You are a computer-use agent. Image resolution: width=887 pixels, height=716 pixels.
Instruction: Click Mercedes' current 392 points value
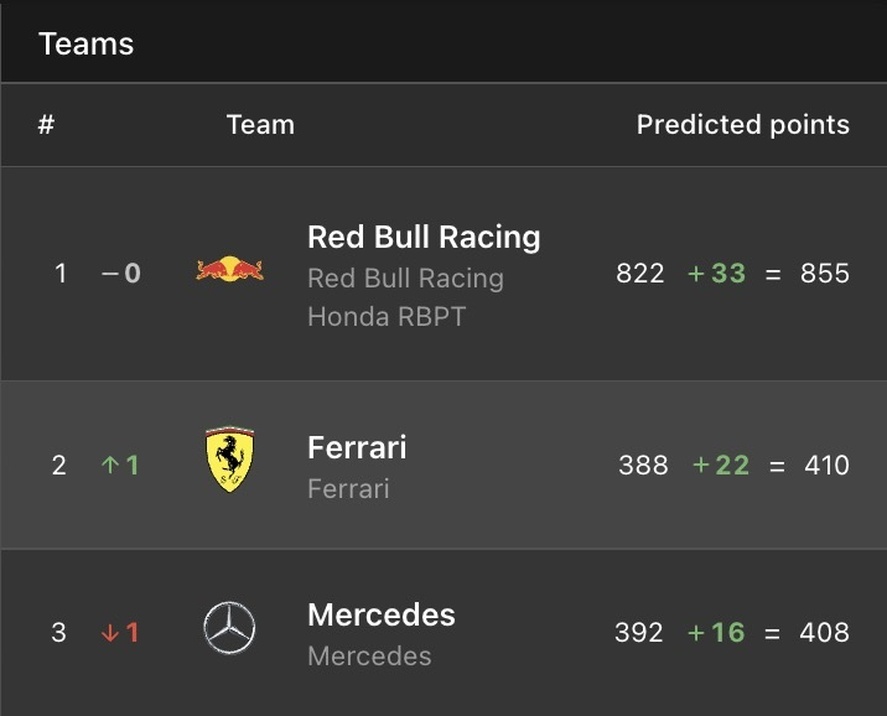coord(639,632)
